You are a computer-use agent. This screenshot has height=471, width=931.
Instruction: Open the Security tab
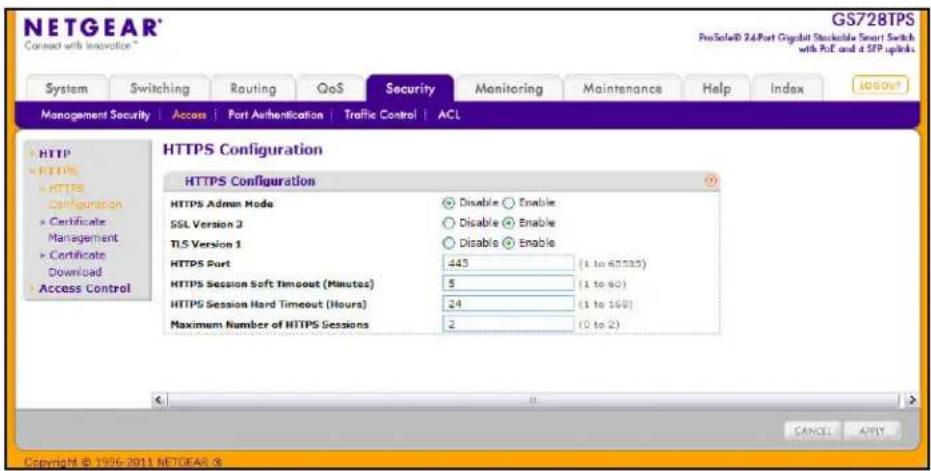410,89
